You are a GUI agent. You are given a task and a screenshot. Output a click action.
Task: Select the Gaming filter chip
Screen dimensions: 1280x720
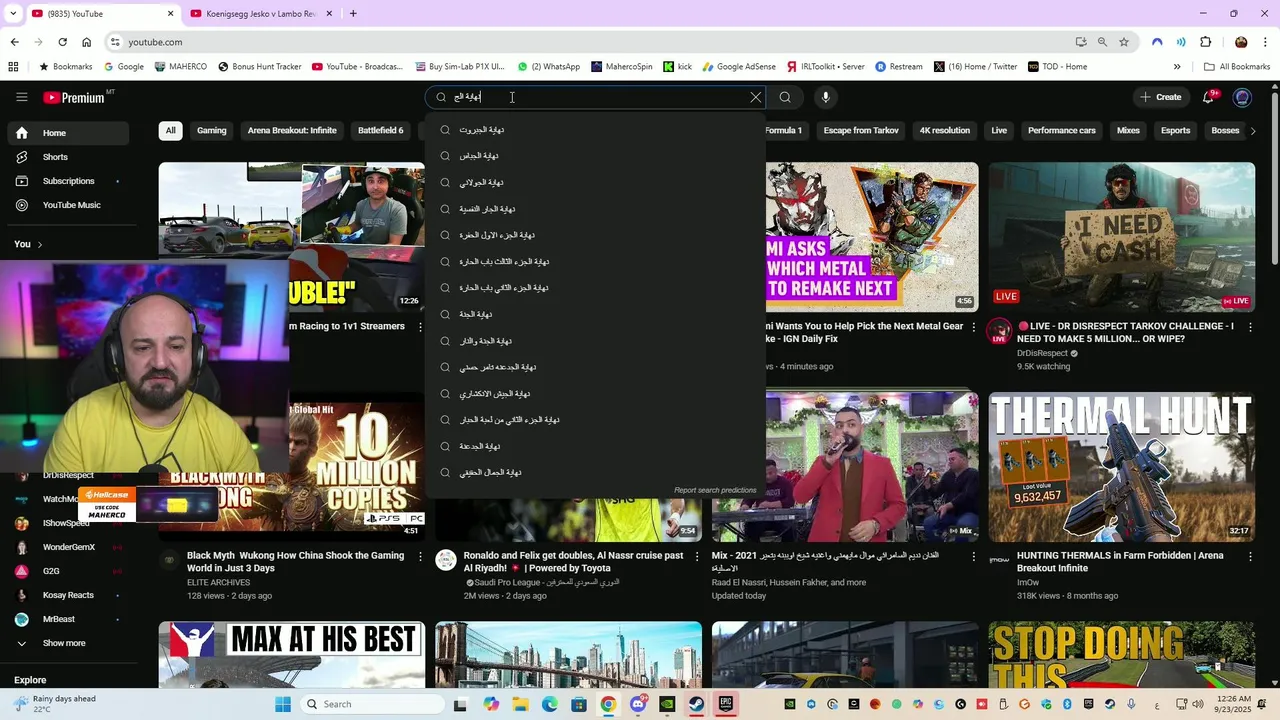tap(211, 130)
